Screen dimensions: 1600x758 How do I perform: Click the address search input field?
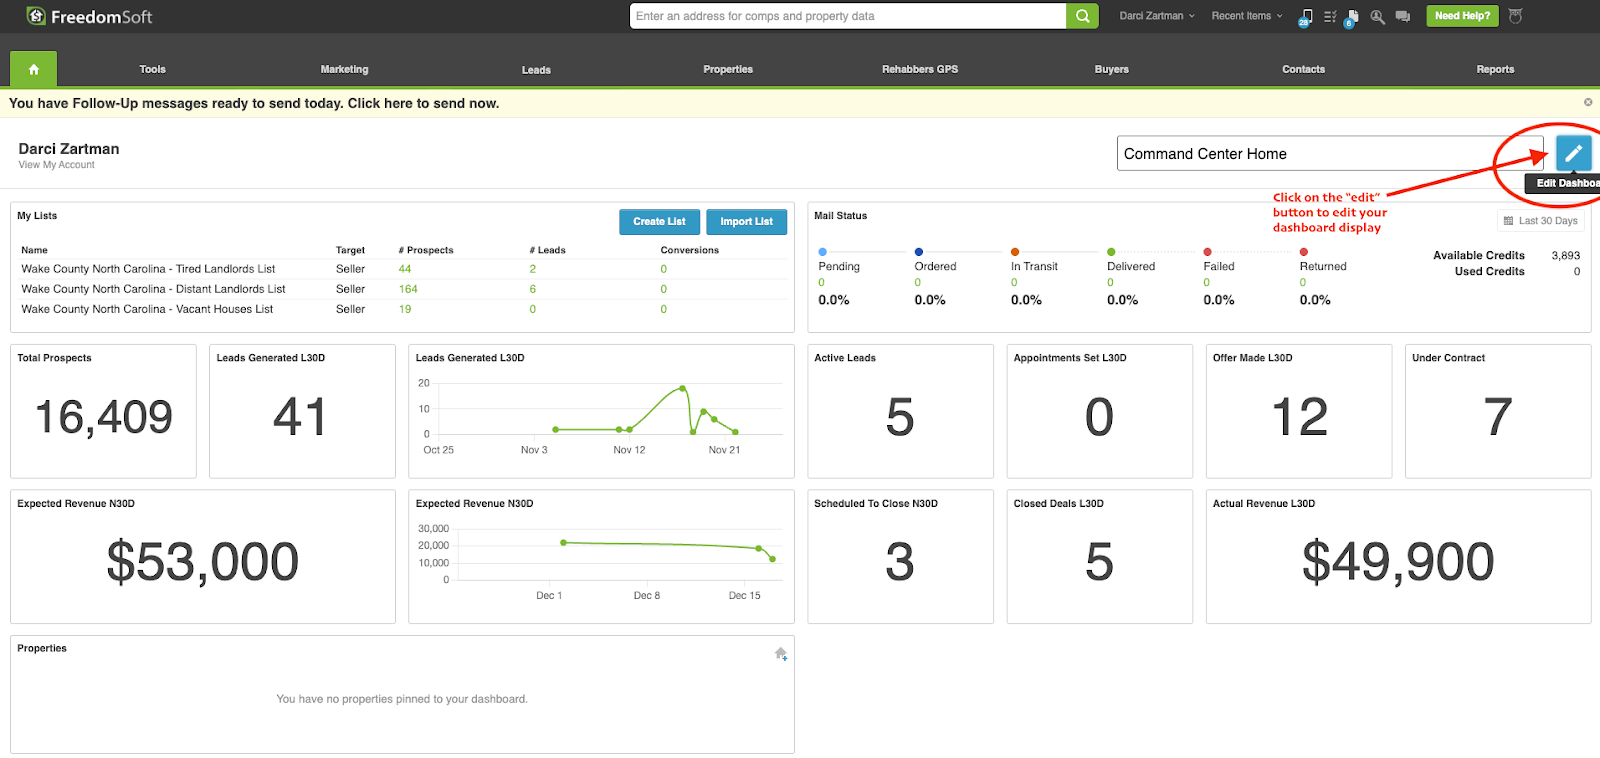[848, 16]
